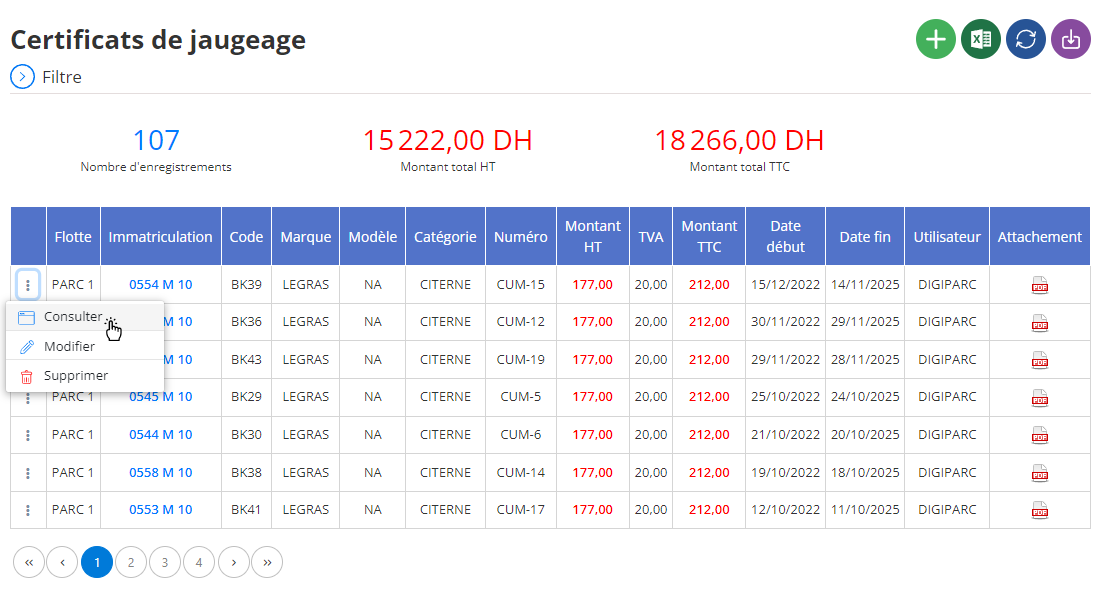Click the Certificats de jaugeage page title

click(158, 40)
